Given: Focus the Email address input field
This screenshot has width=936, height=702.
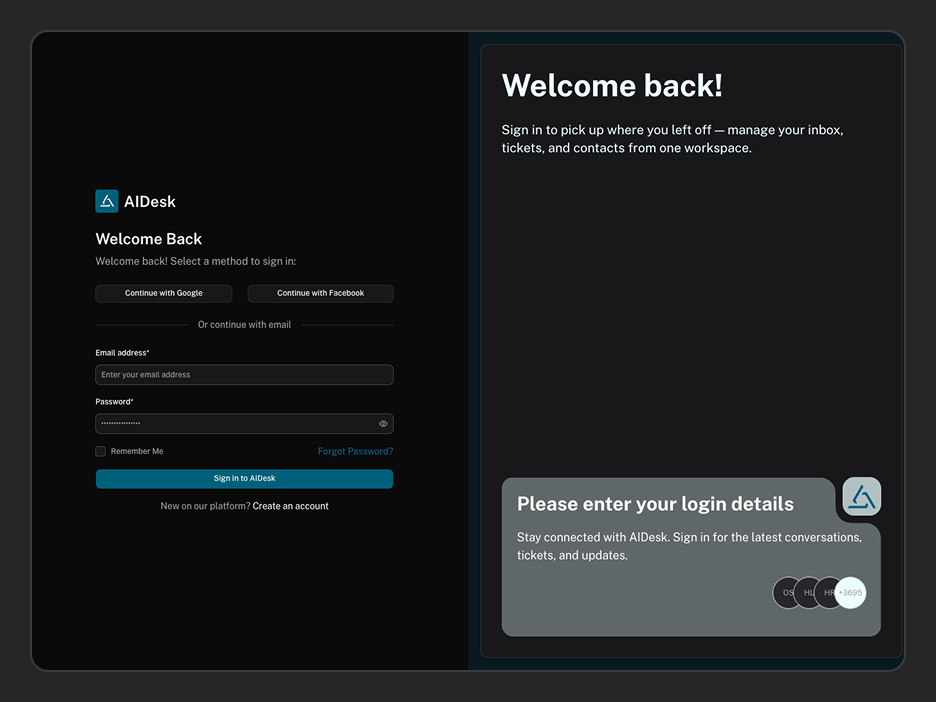Looking at the screenshot, I should coord(244,375).
